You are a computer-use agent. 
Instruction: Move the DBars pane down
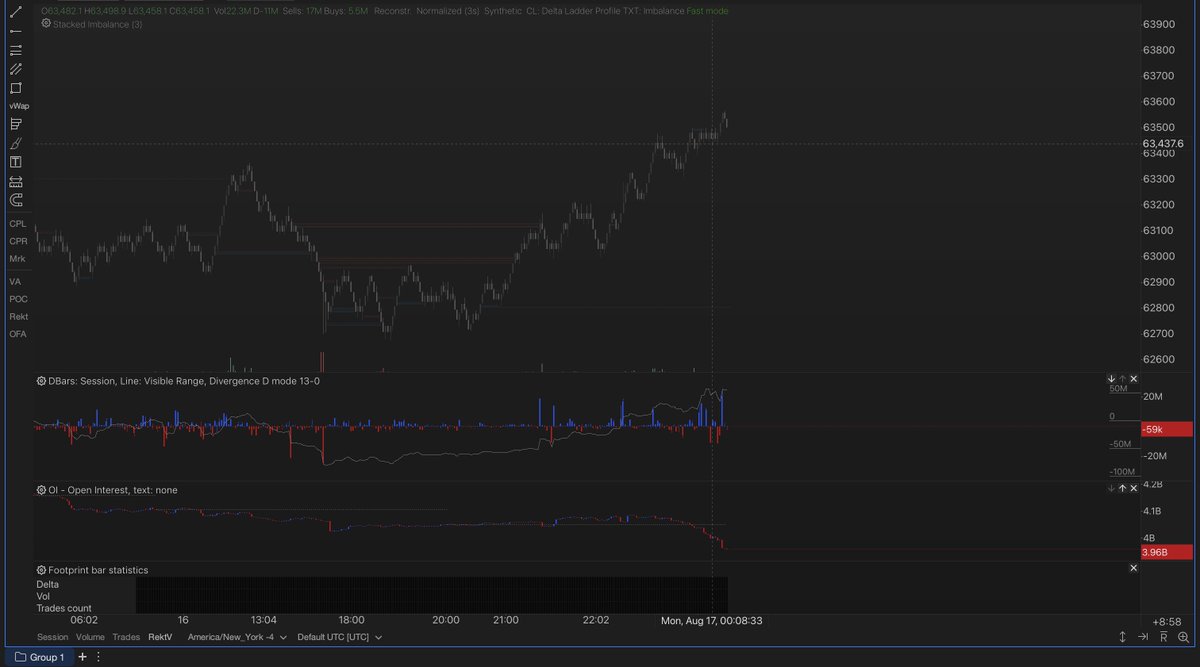point(1111,379)
